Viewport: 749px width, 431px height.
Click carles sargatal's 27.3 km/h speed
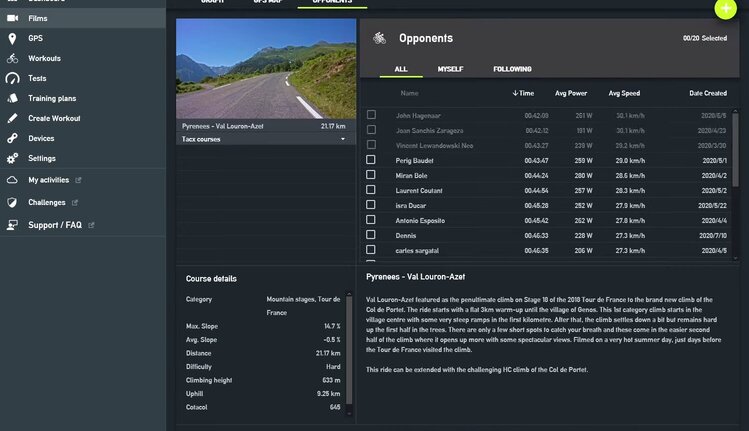[630, 250]
